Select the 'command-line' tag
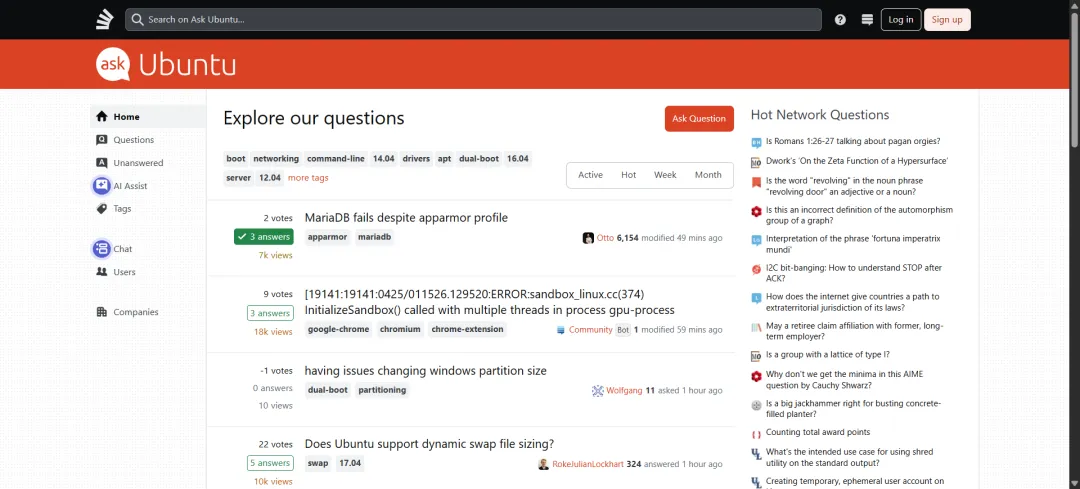Image resolution: width=1080 pixels, height=489 pixels. click(x=336, y=158)
